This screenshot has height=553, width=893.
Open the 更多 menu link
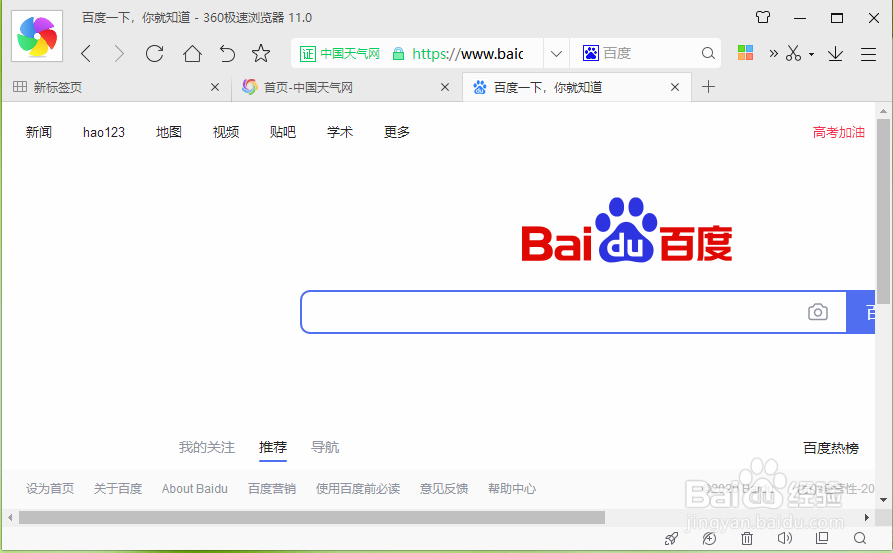[397, 132]
